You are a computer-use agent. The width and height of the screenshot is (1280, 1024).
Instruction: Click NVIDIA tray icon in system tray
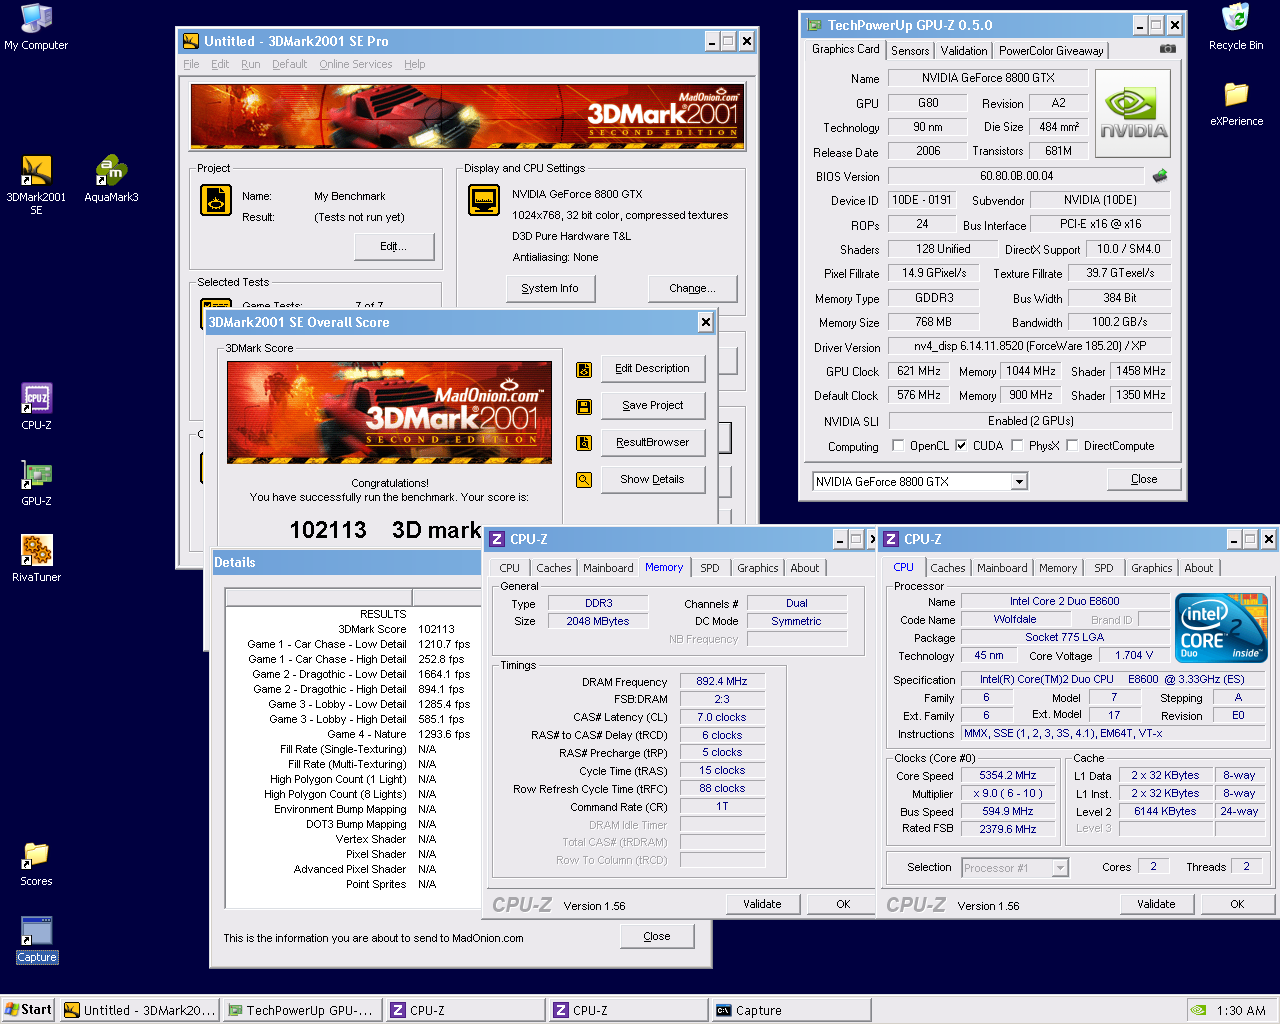[x=1198, y=1010]
